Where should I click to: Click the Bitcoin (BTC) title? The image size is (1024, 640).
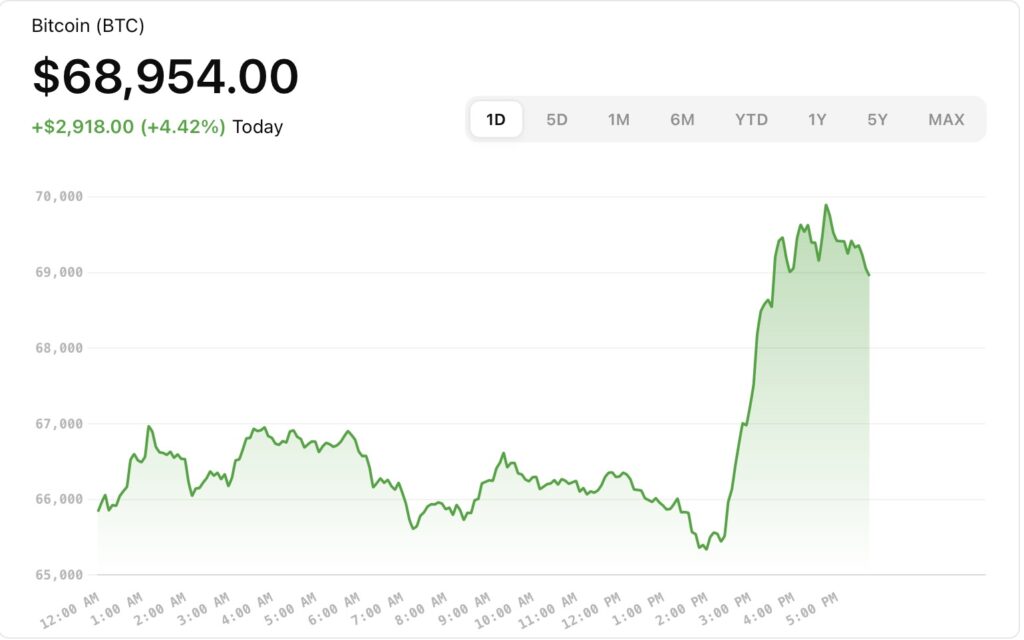pos(88,26)
